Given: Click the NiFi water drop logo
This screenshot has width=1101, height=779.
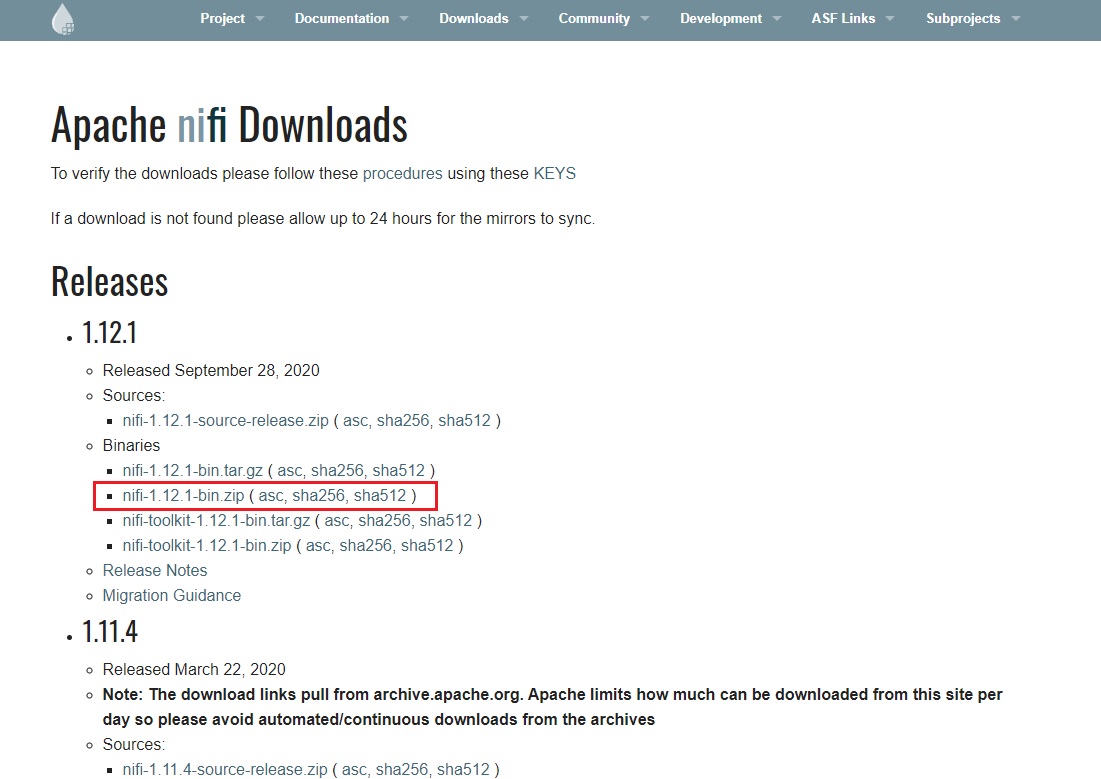Looking at the screenshot, I should [x=63, y=19].
